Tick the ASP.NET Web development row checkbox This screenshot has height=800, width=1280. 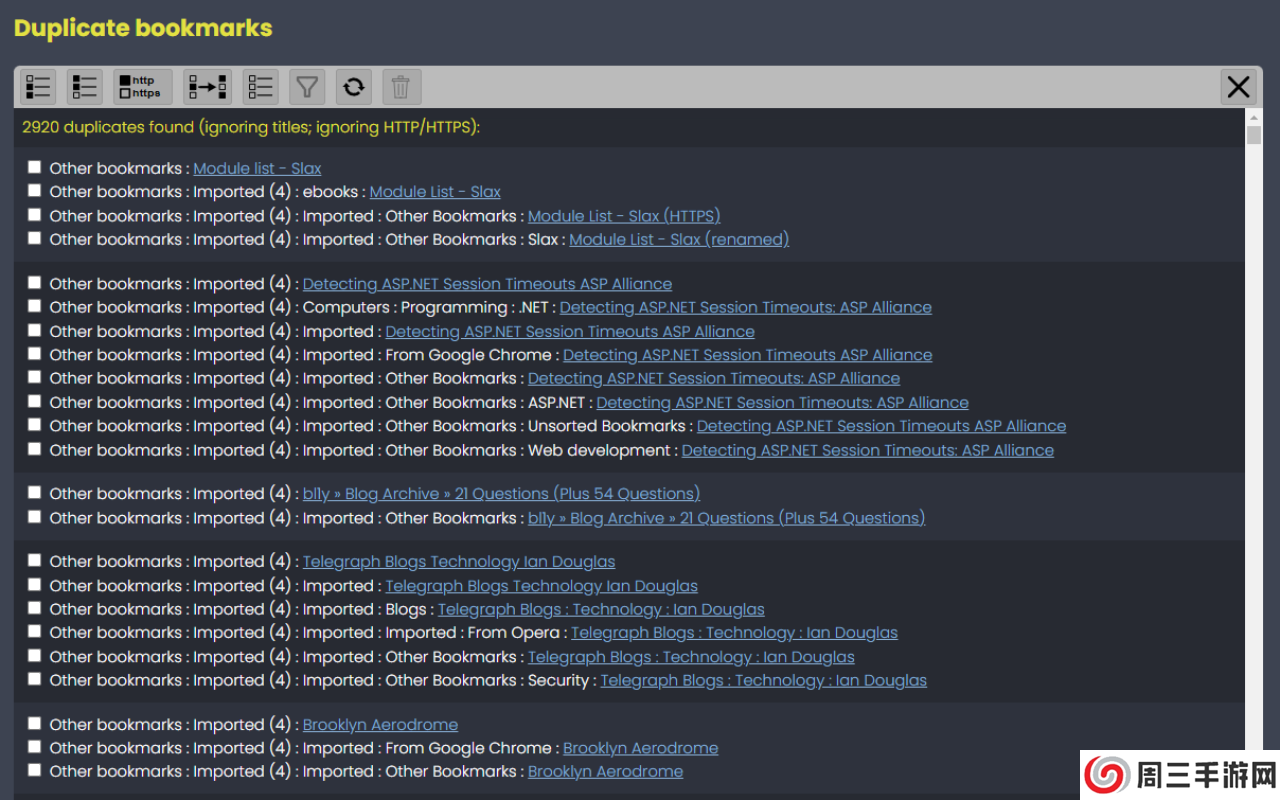35,449
